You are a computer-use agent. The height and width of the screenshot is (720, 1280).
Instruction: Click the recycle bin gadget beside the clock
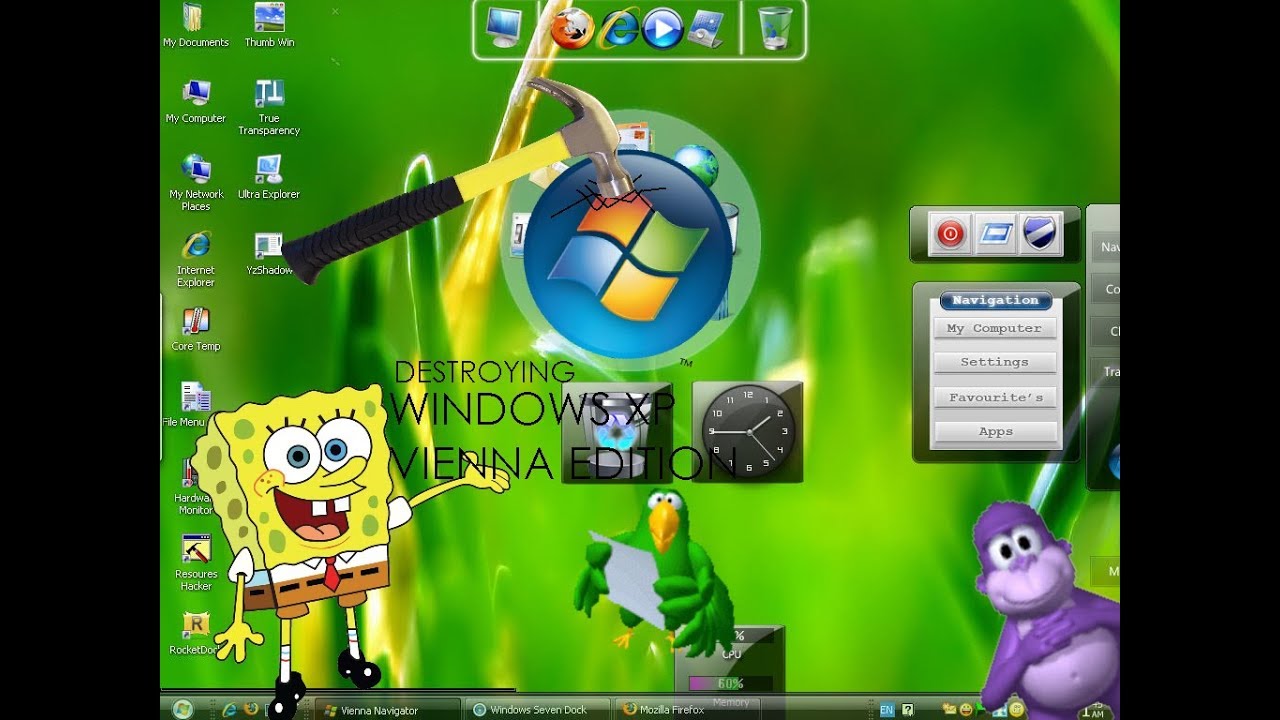617,432
